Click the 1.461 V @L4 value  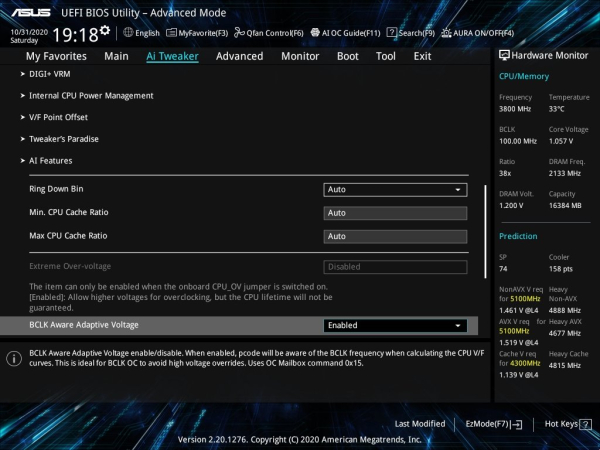(518, 310)
